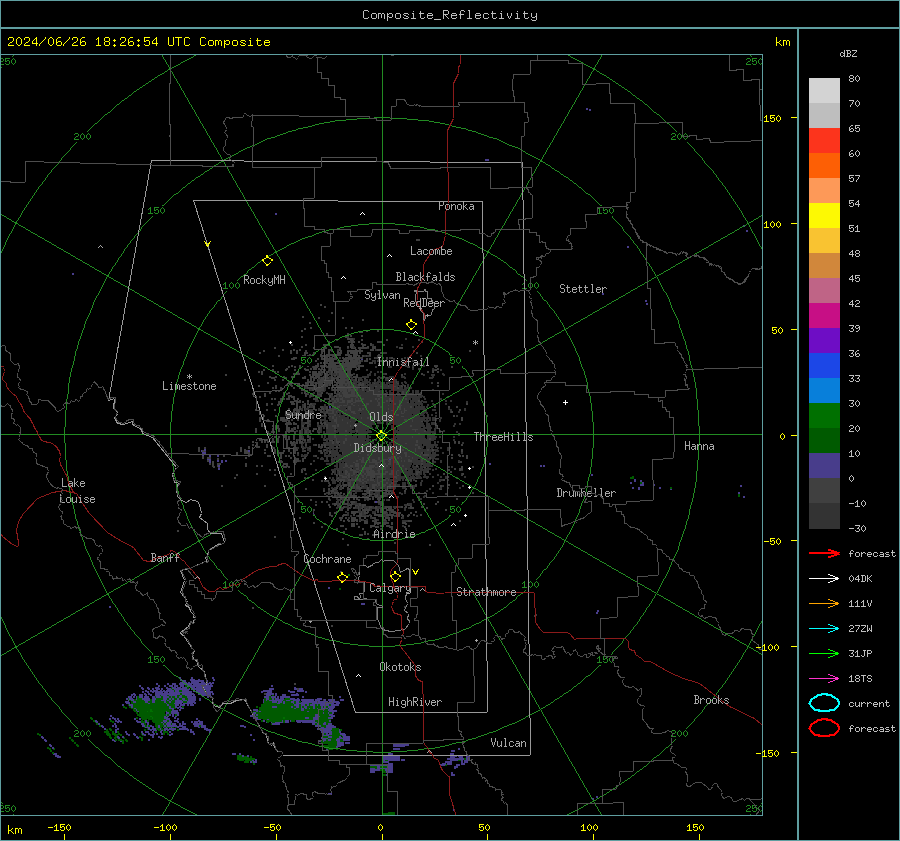Viewport: 900px width, 841px height.
Task: Click the yellow diamond marker at Didsbury radar center
Action: coord(382,436)
